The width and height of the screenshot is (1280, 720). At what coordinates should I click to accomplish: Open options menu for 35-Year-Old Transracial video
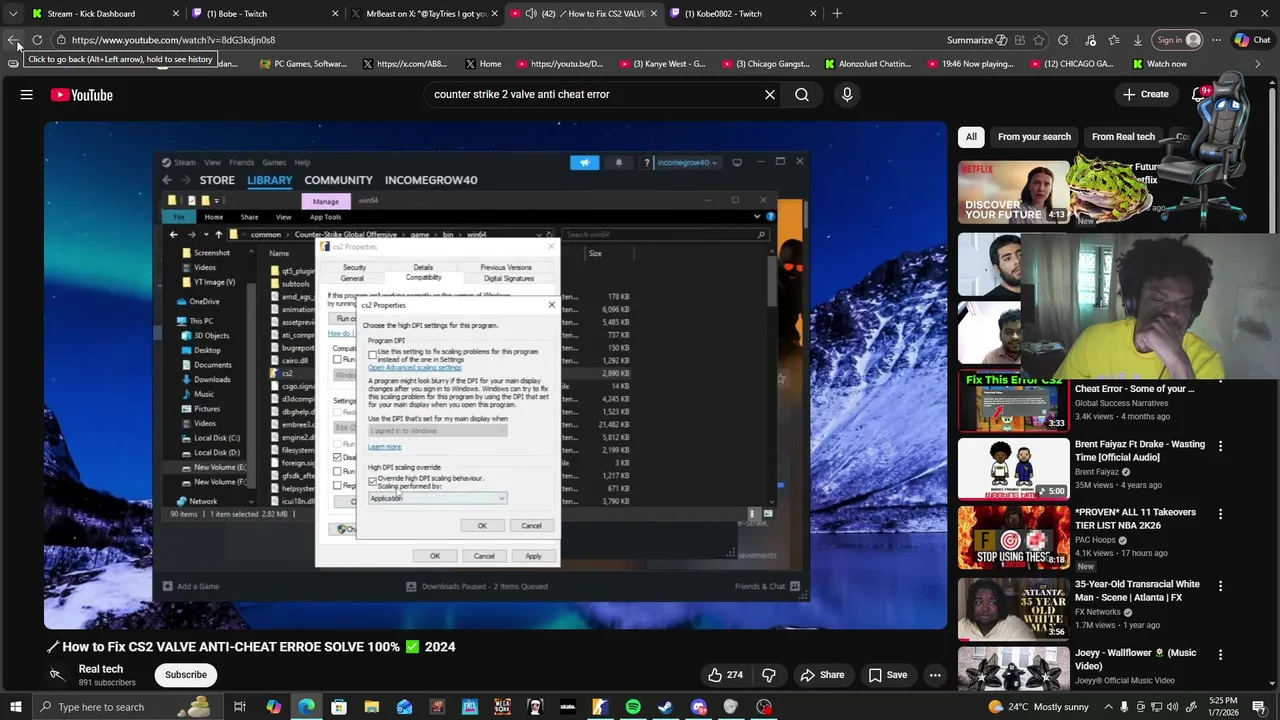(1220, 586)
